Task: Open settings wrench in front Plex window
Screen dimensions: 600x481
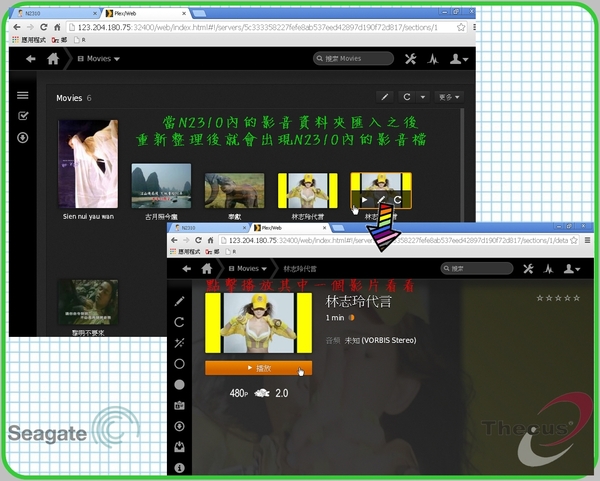Action: point(528,269)
